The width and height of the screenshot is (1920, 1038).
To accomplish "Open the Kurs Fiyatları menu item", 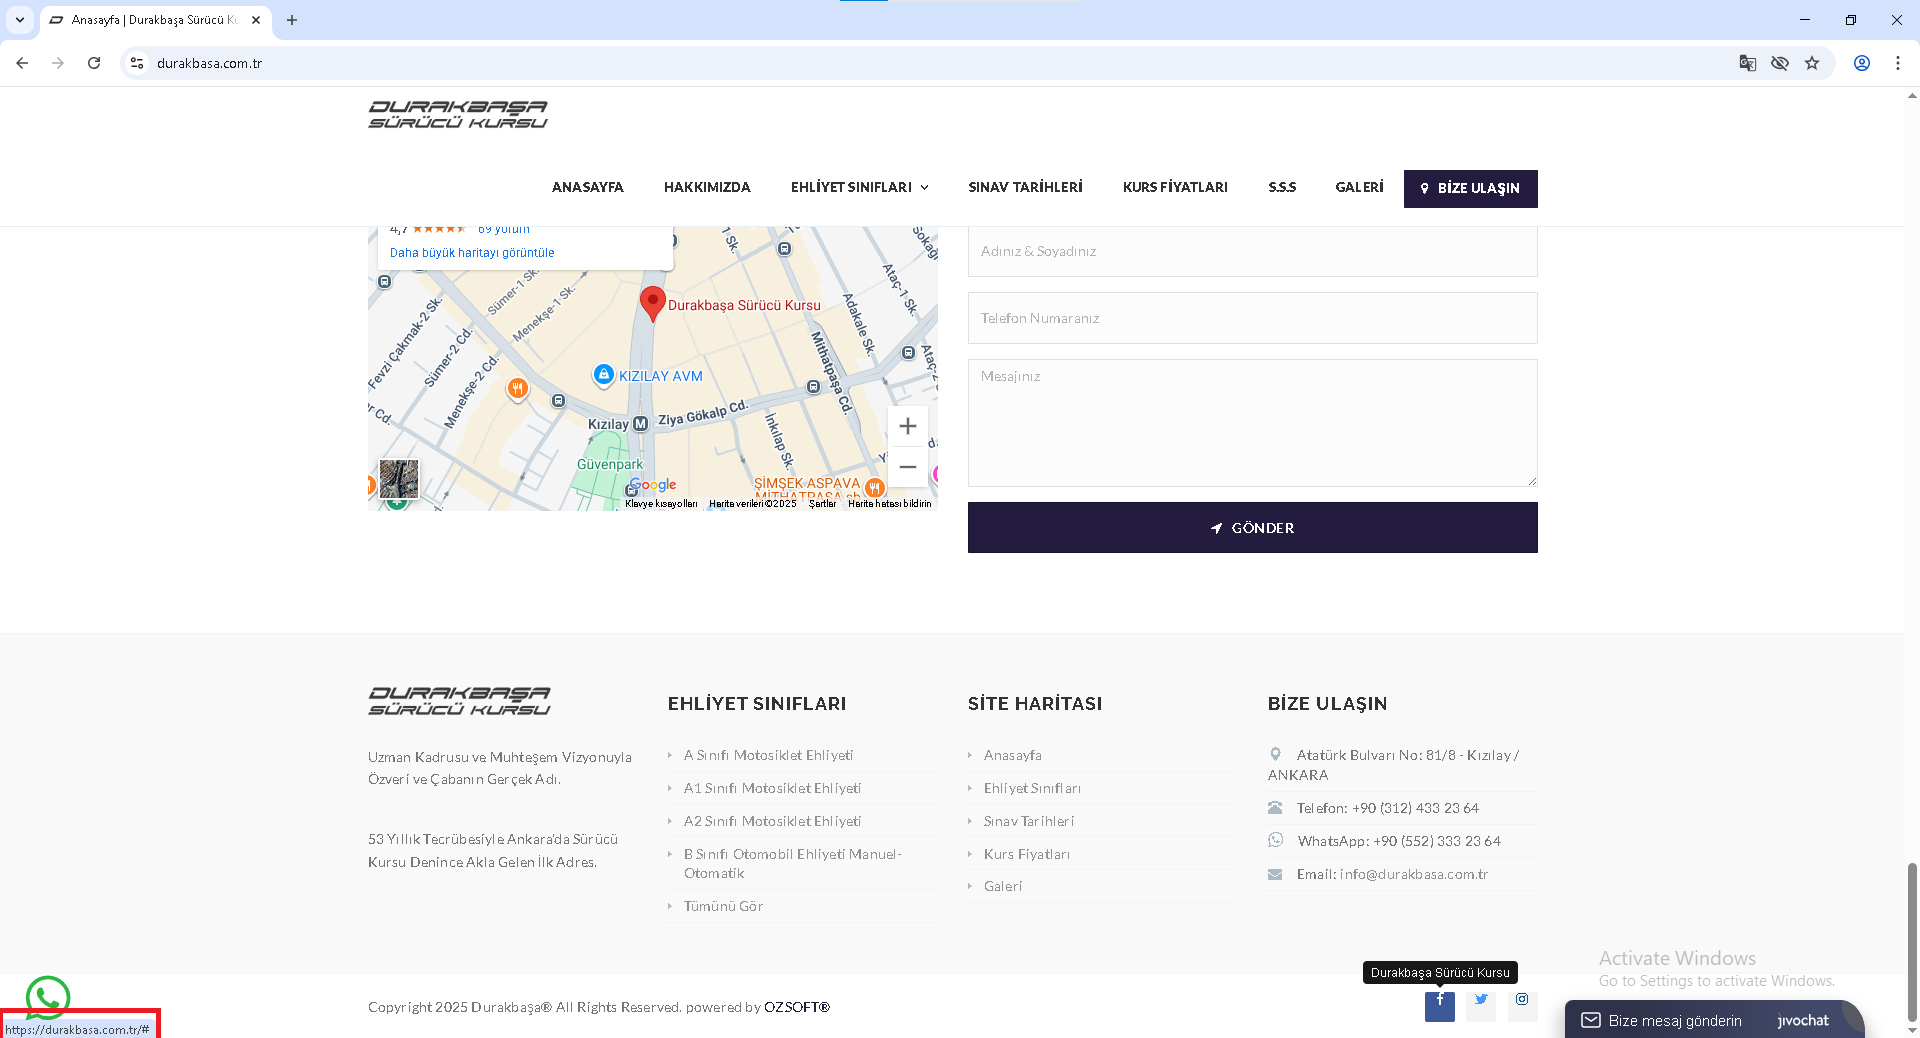I will click(x=1175, y=187).
